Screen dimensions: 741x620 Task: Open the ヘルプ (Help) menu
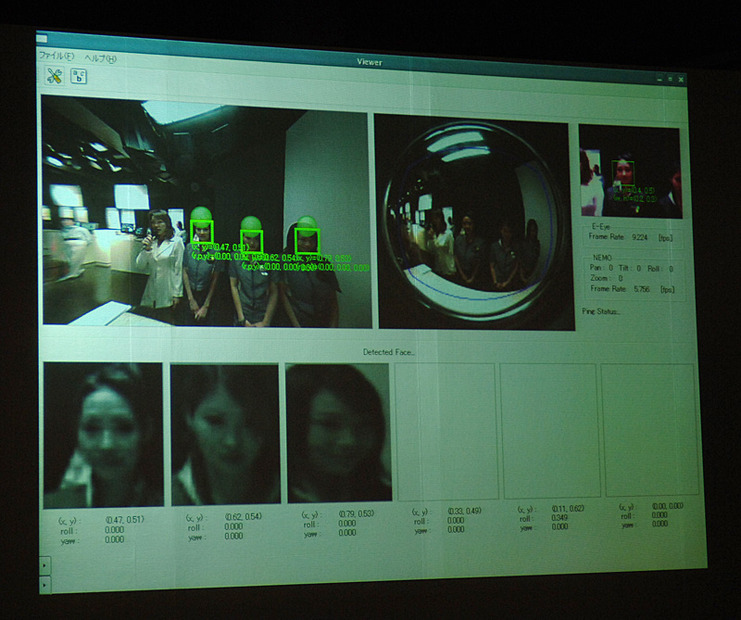tap(100, 58)
